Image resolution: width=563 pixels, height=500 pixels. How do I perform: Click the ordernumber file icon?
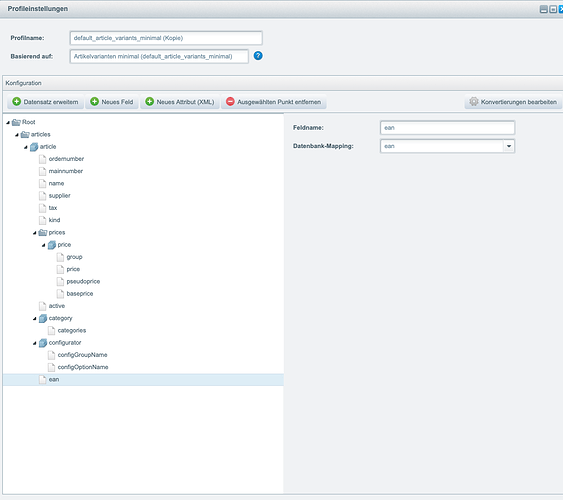(x=43, y=159)
